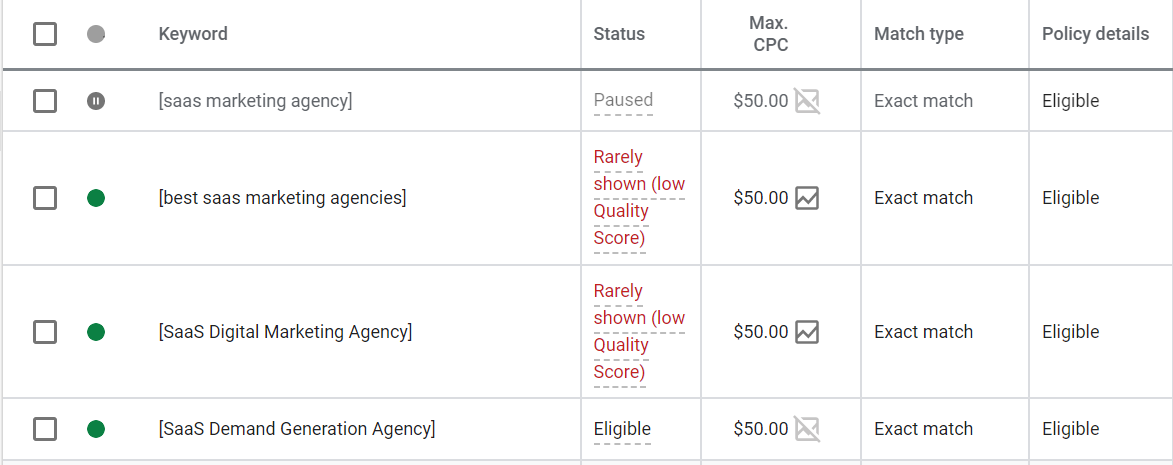1173x465 pixels.
Task: Edit the $50.00 Max. CPC of SaaS Demand Generation Agency
Action: pos(761,429)
